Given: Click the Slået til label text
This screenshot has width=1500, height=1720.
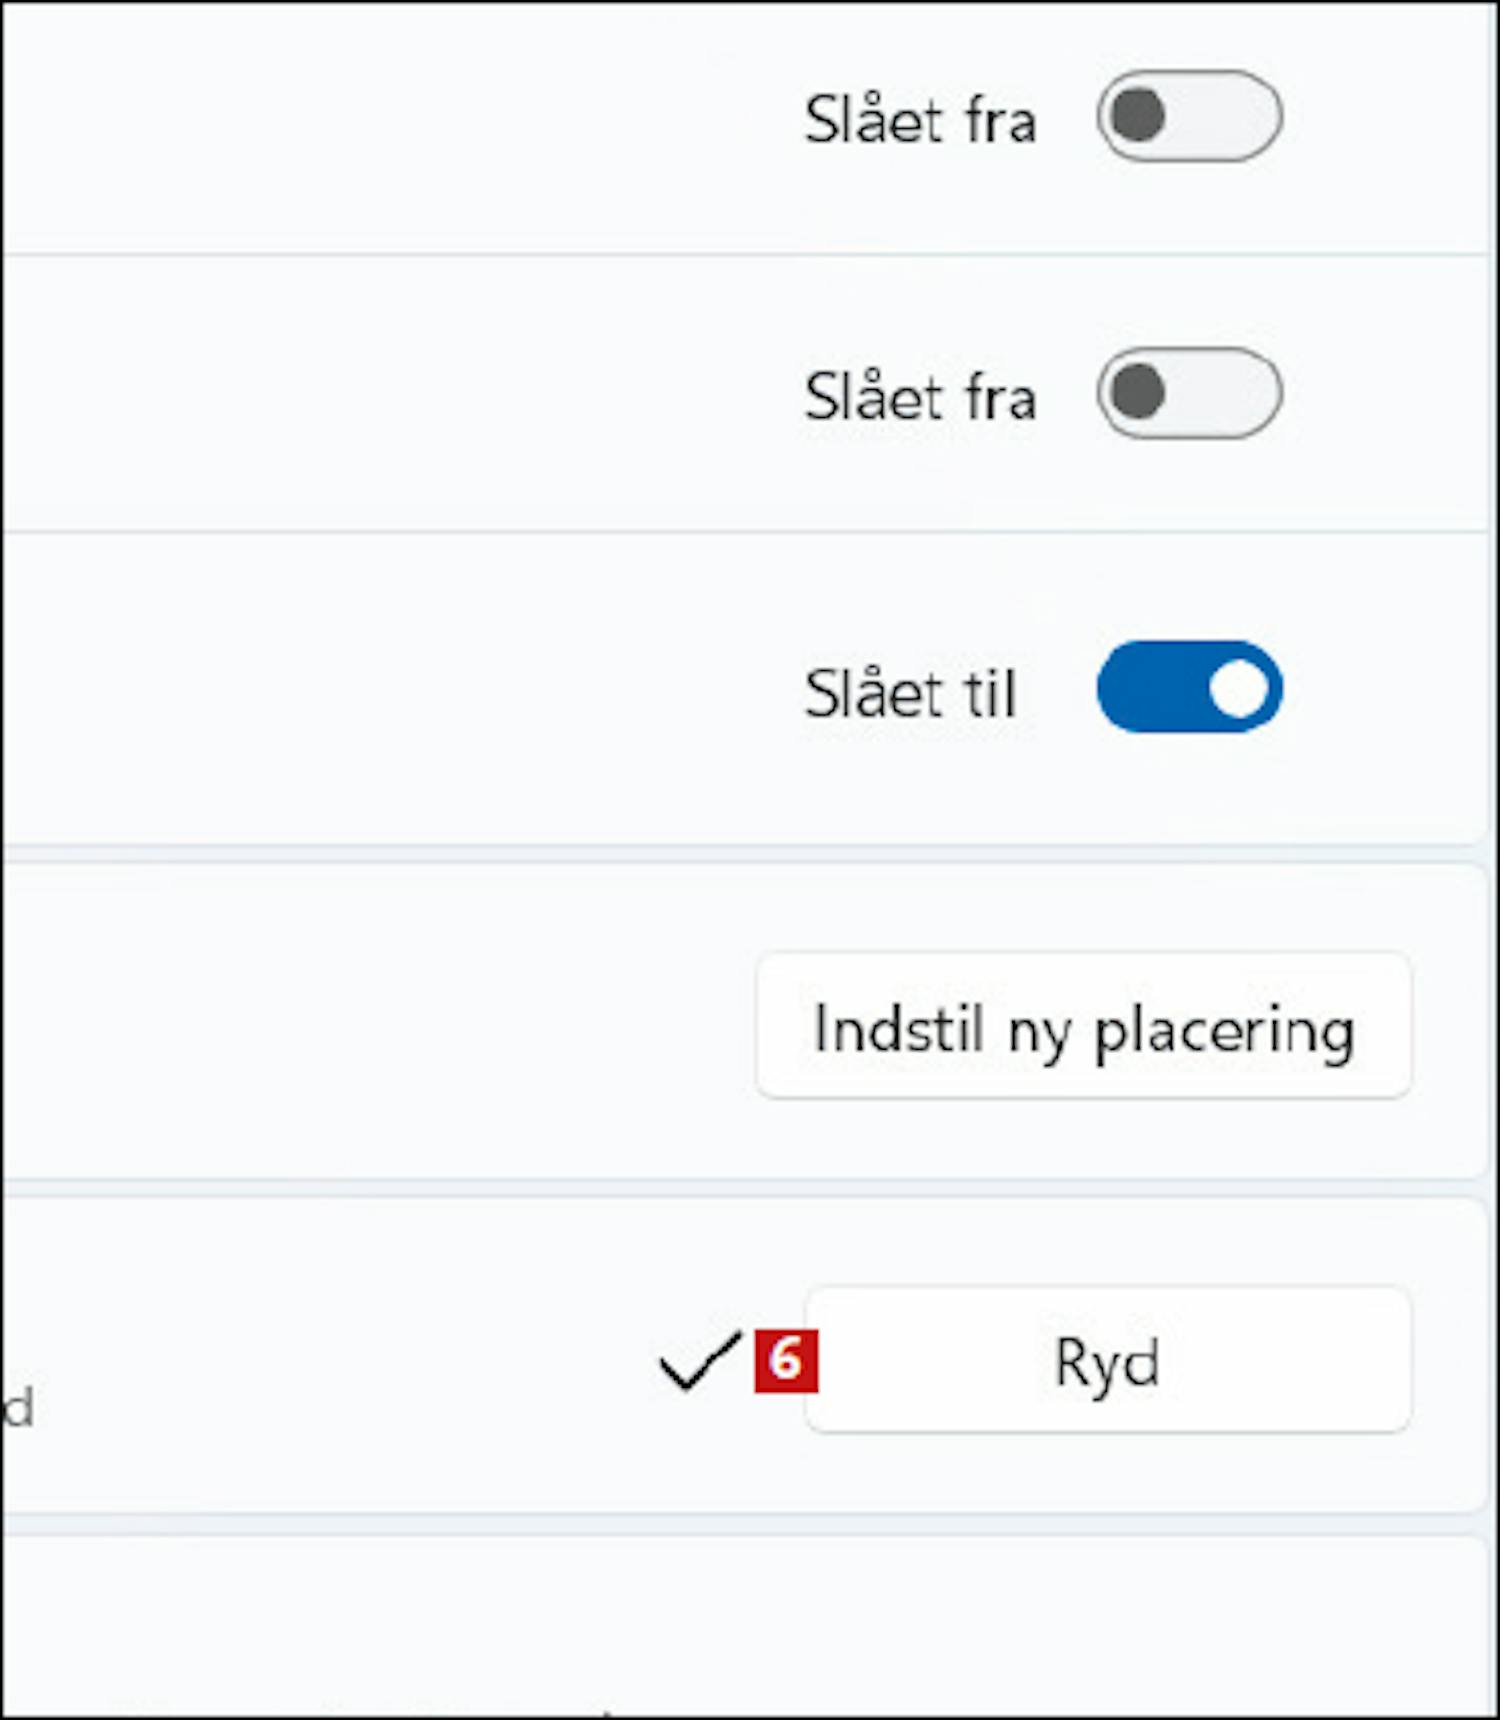Looking at the screenshot, I should click(x=910, y=692).
